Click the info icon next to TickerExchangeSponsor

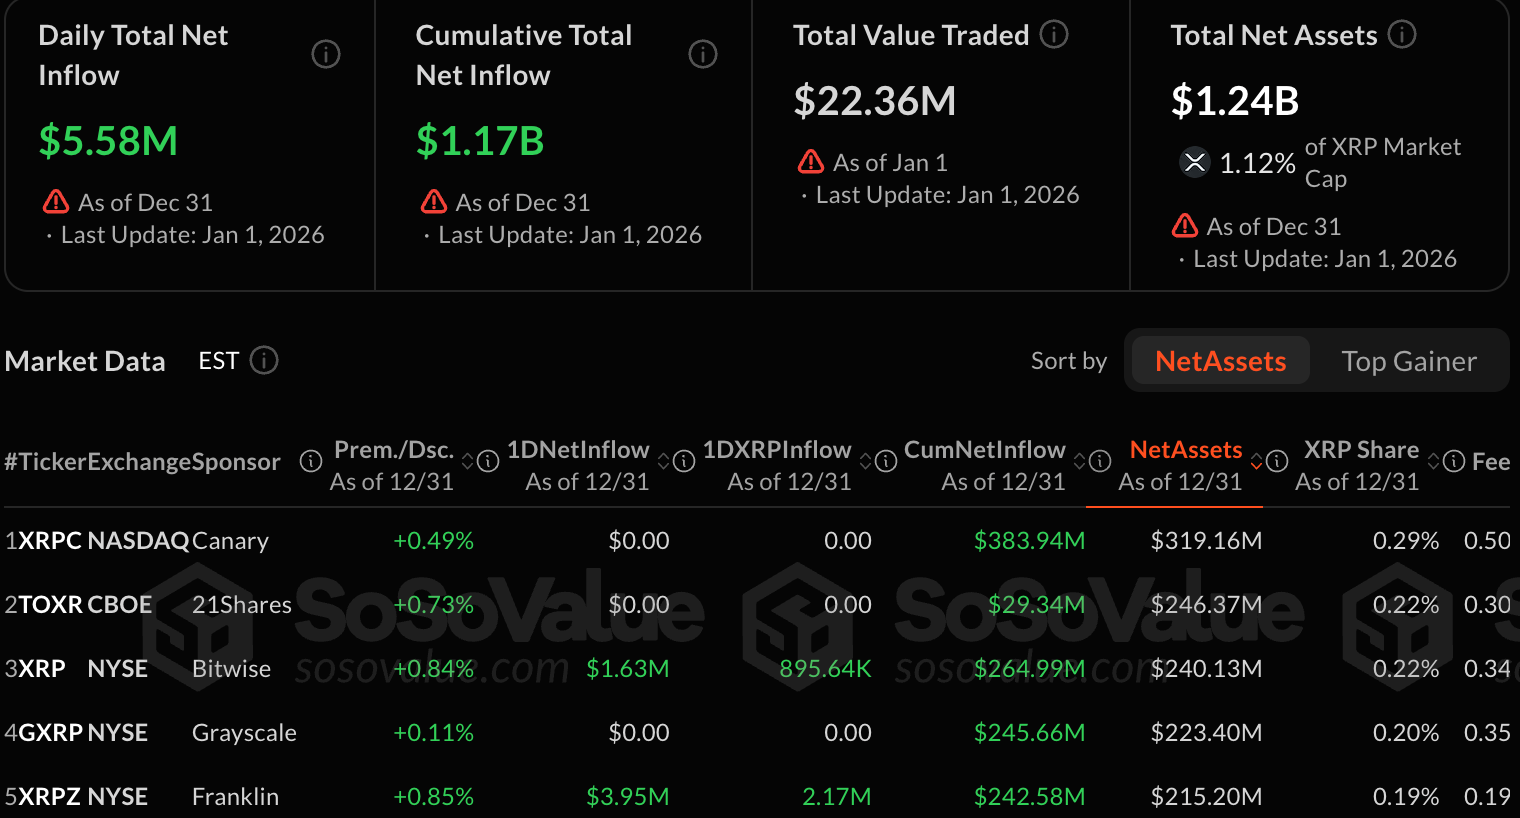pyautogui.click(x=311, y=461)
